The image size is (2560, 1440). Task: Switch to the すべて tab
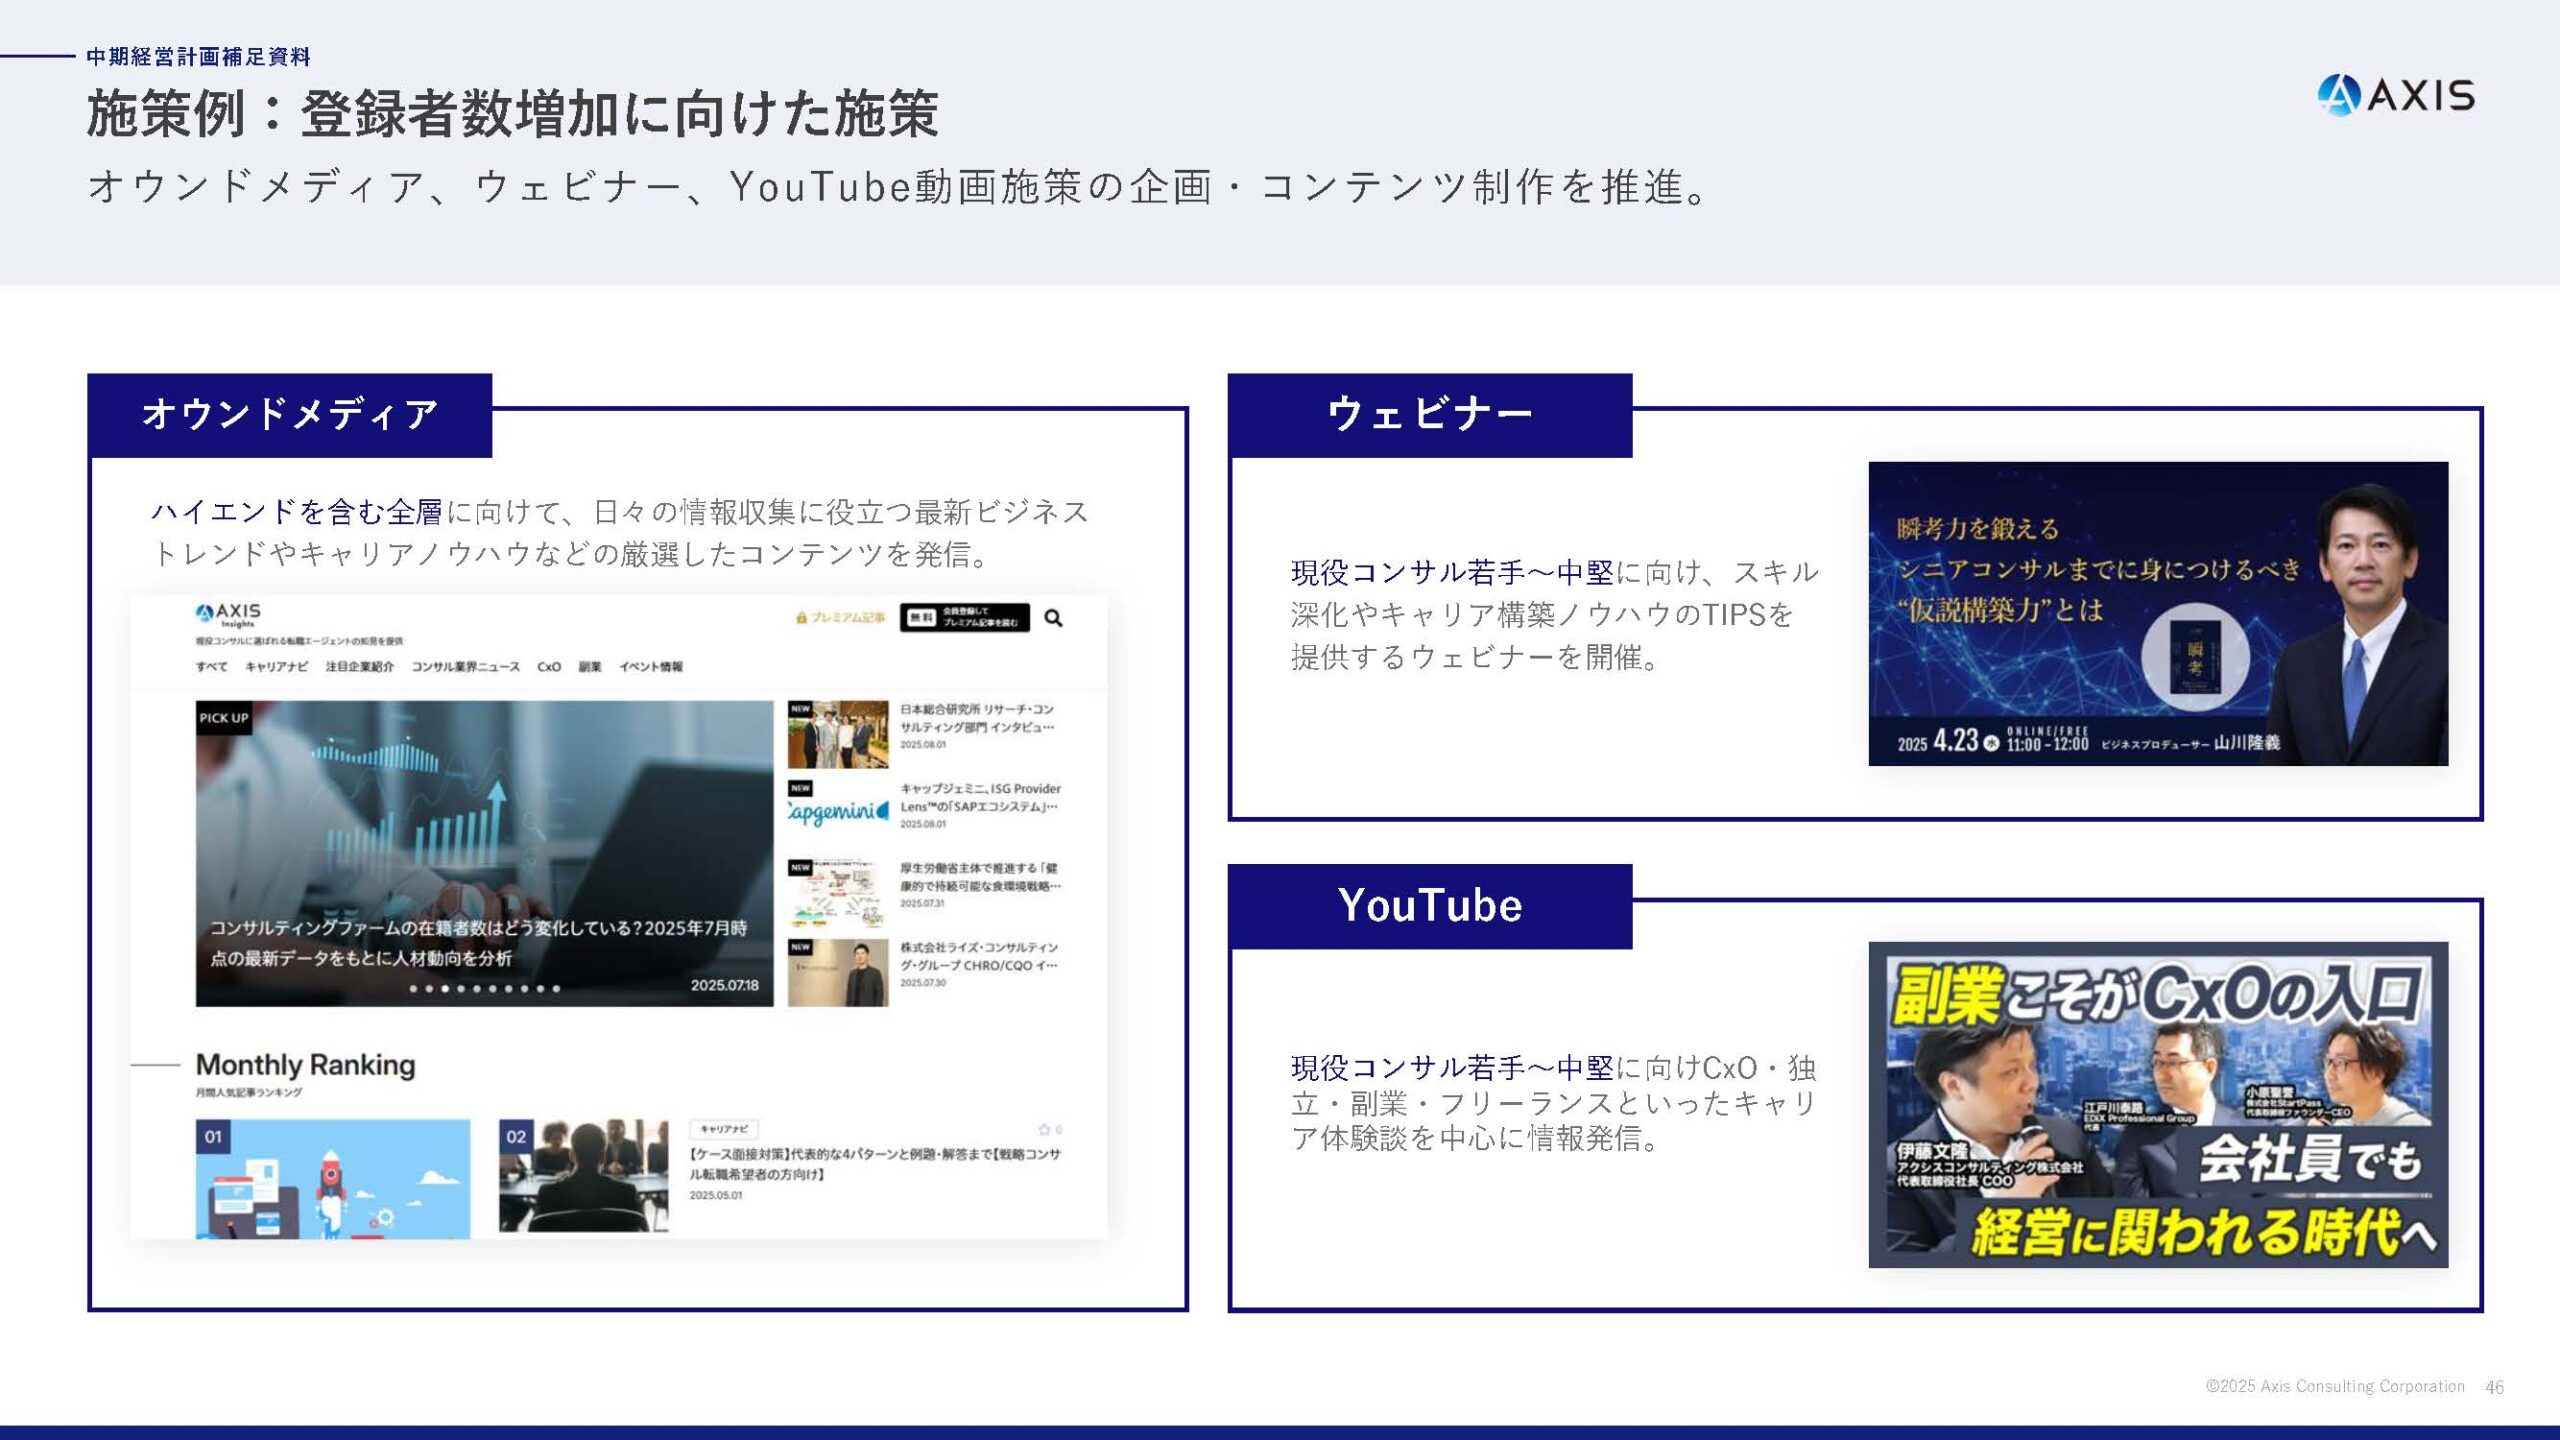pyautogui.click(x=213, y=667)
